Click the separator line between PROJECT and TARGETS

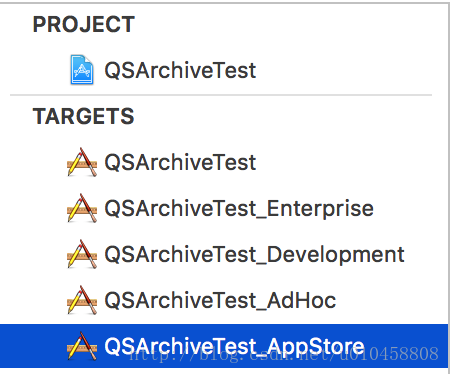coord(221,95)
